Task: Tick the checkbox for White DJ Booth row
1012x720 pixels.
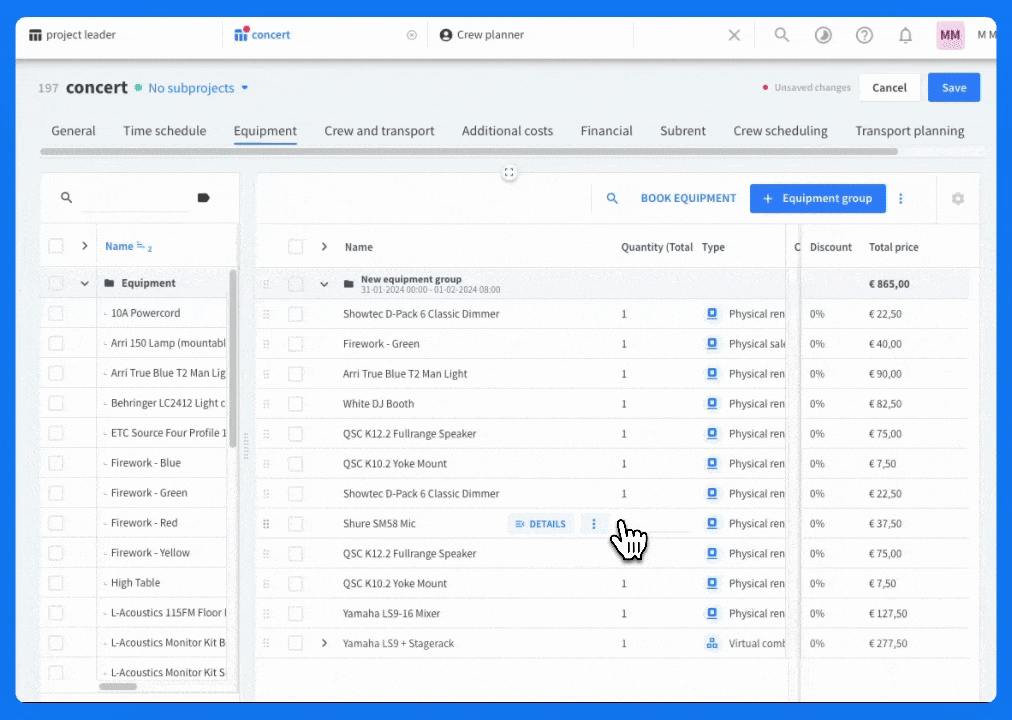Action: (296, 404)
